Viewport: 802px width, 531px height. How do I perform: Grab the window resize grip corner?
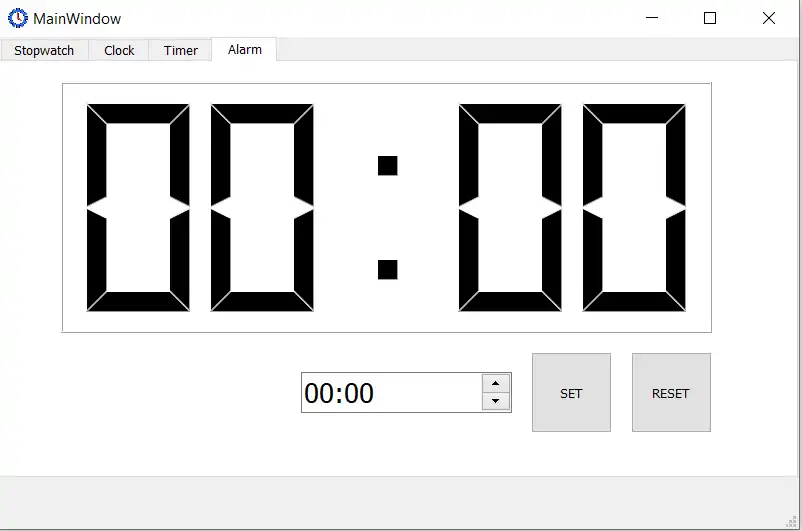click(791, 522)
